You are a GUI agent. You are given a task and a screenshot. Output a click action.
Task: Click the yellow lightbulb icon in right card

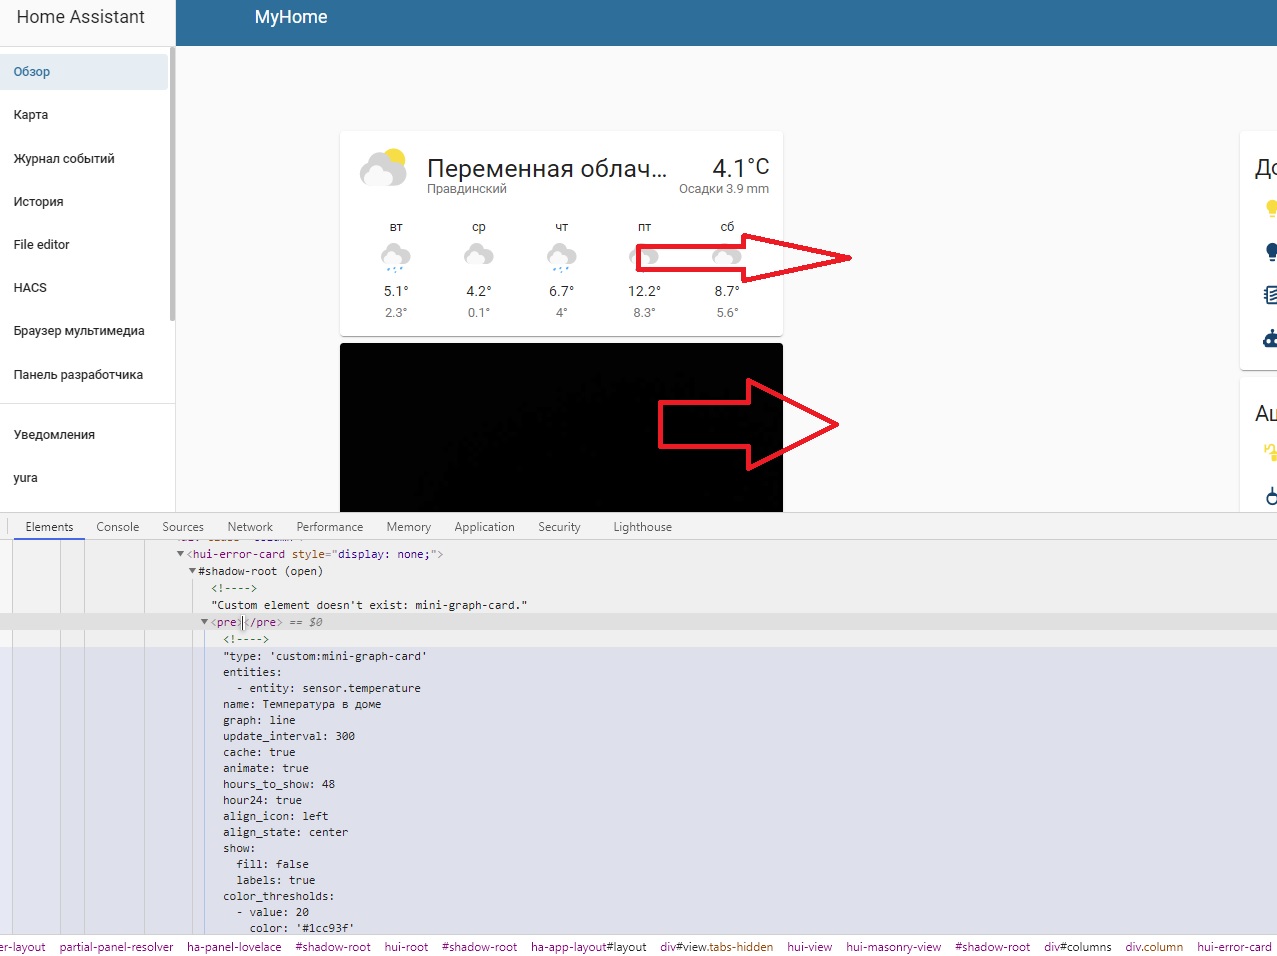[x=1271, y=208]
